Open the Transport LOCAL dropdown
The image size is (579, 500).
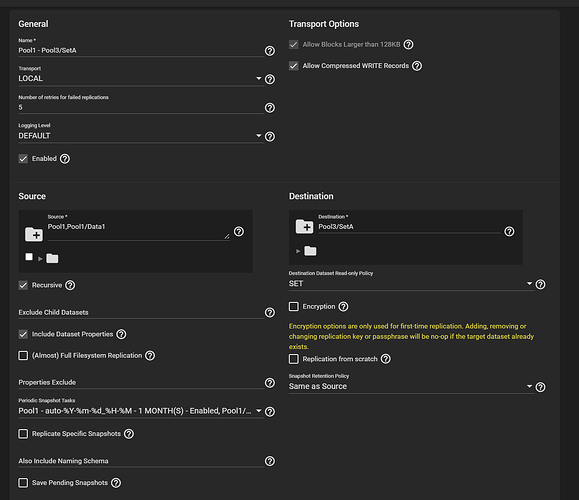click(140, 78)
